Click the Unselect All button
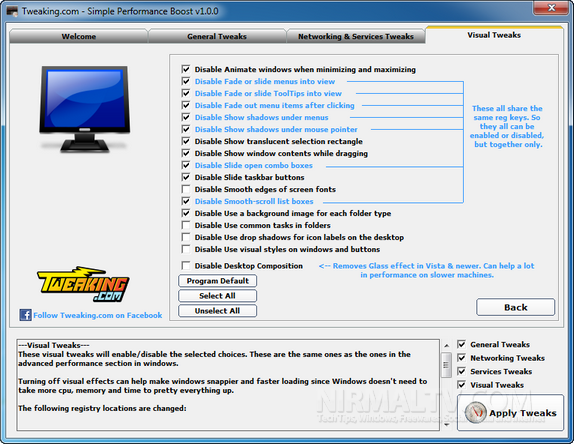This screenshot has width=574, height=444. [x=217, y=311]
